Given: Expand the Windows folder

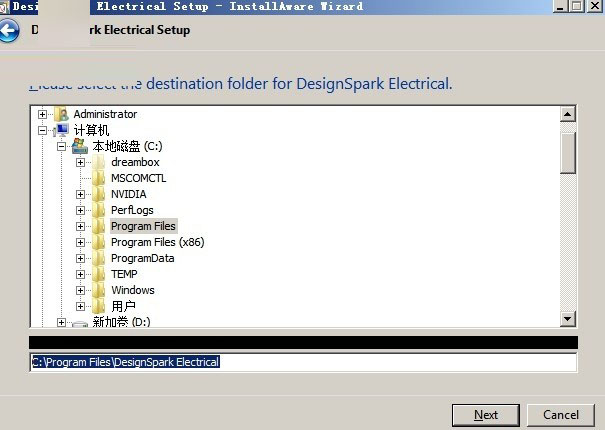Looking at the screenshot, I should tap(80, 291).
